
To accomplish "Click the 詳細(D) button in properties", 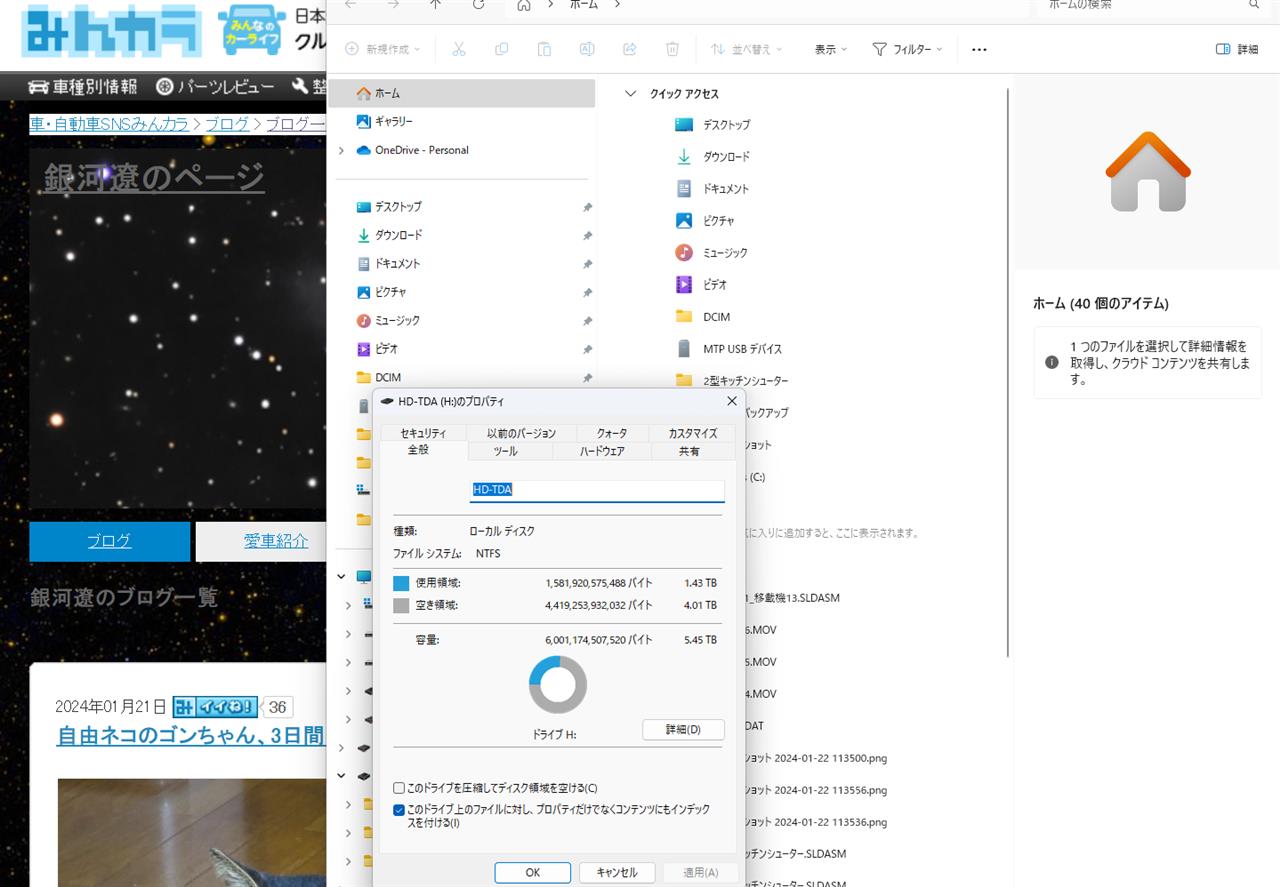I will [683, 730].
